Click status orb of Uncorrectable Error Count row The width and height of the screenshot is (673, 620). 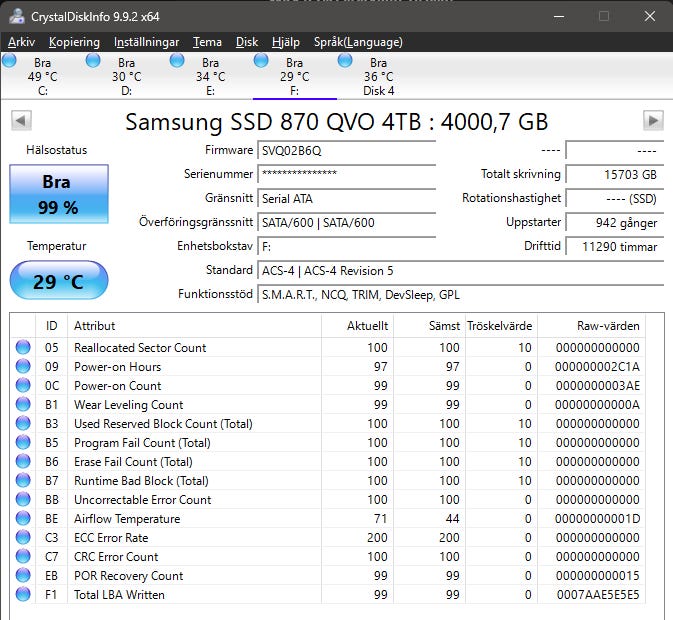point(23,499)
